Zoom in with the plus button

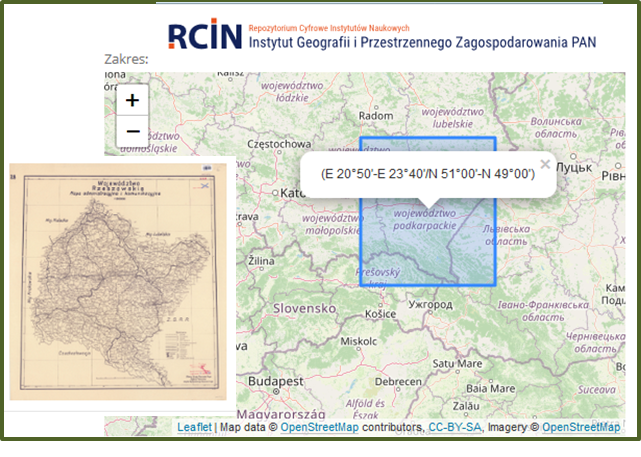click(x=132, y=100)
